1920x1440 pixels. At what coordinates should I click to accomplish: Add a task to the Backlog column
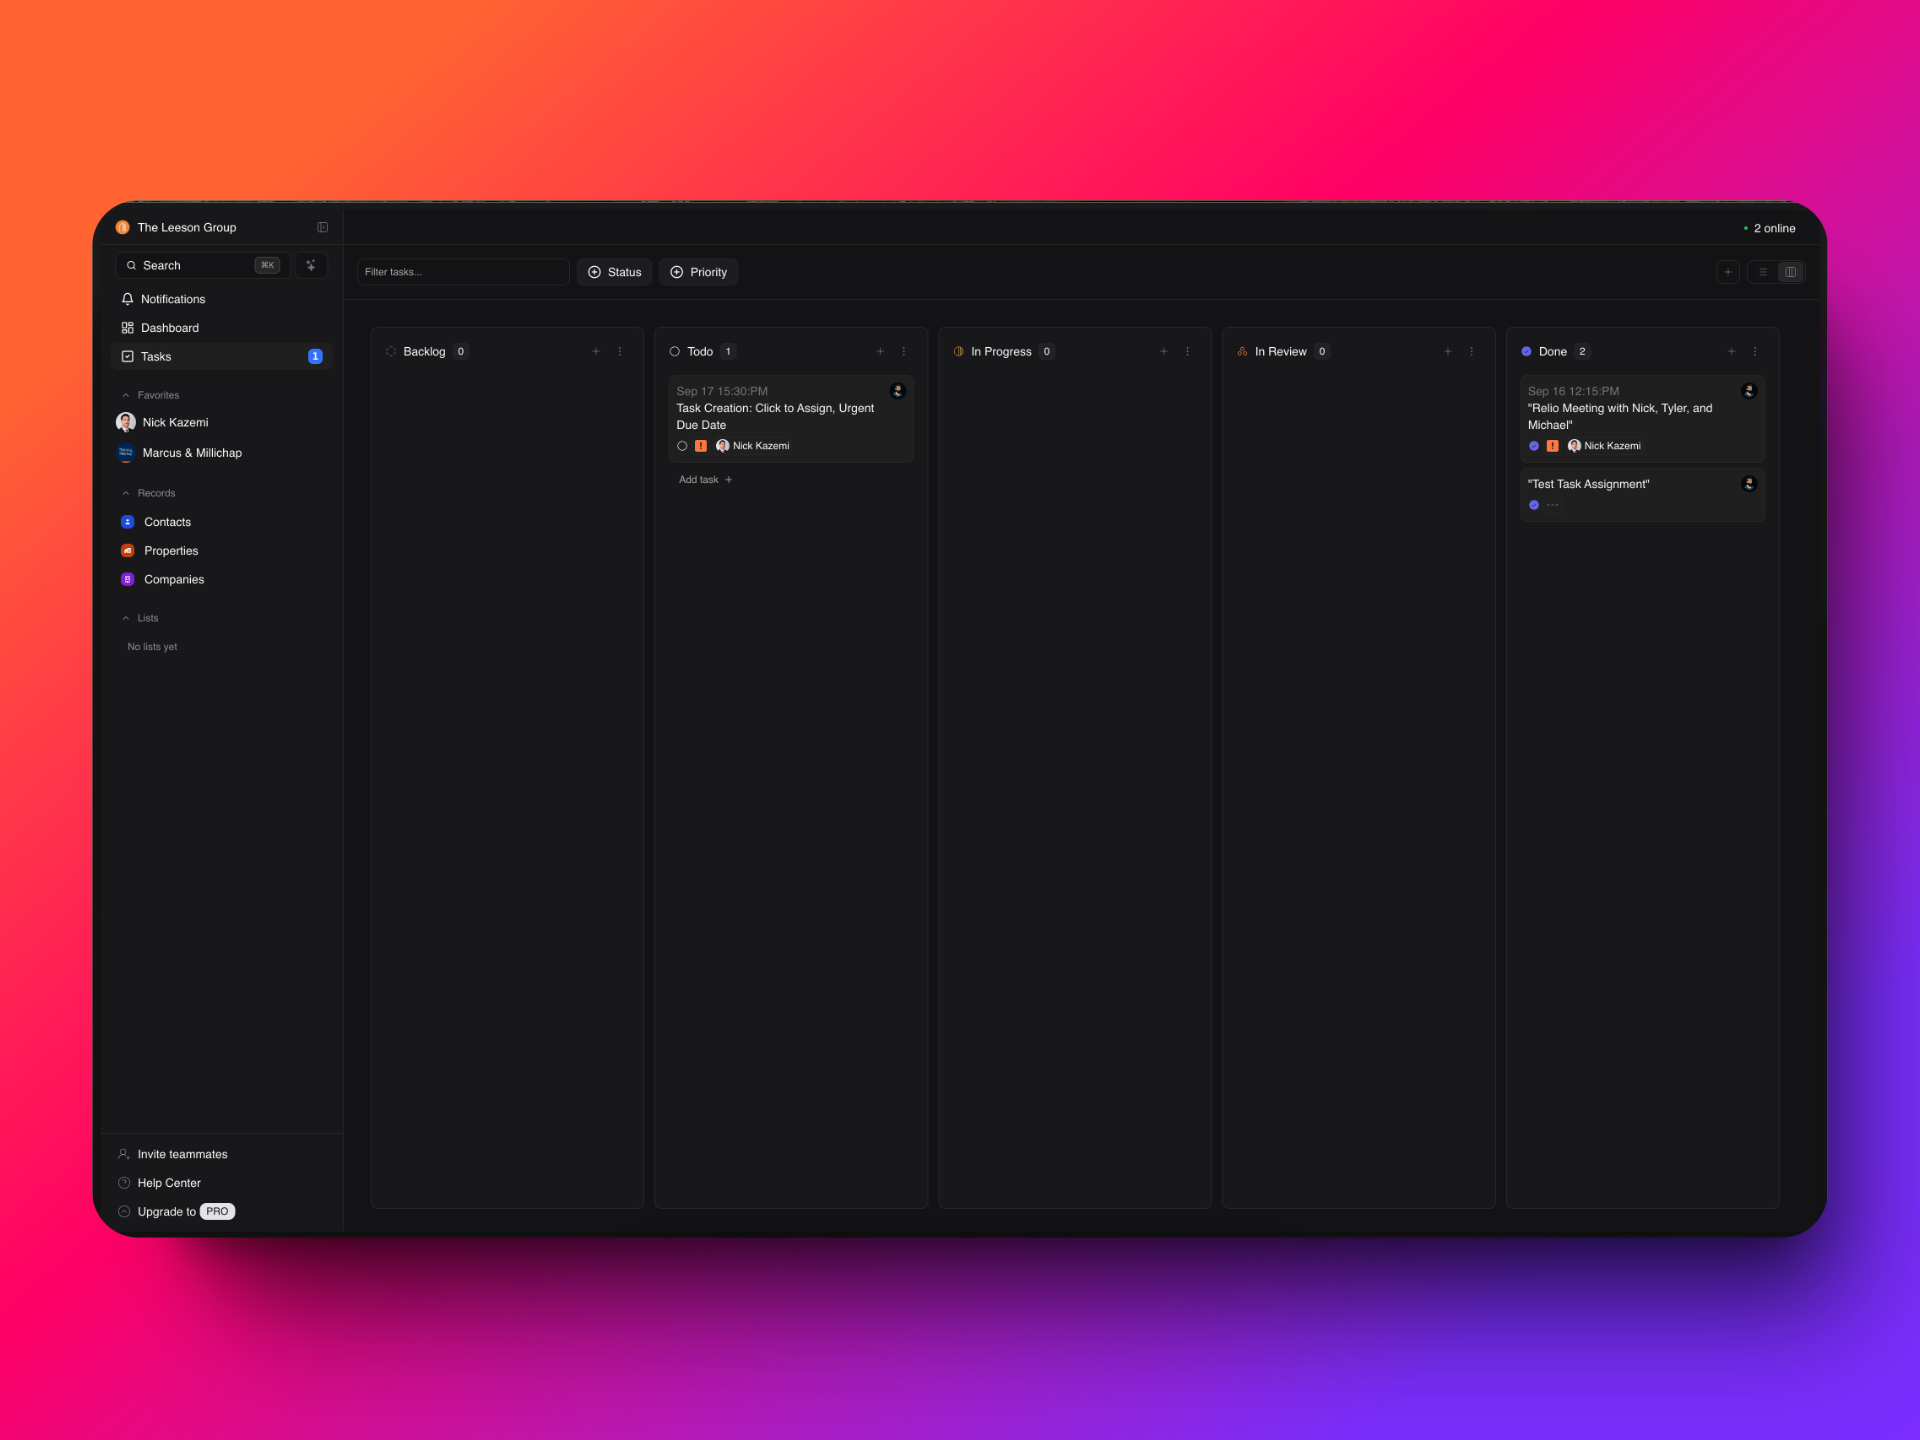point(596,352)
